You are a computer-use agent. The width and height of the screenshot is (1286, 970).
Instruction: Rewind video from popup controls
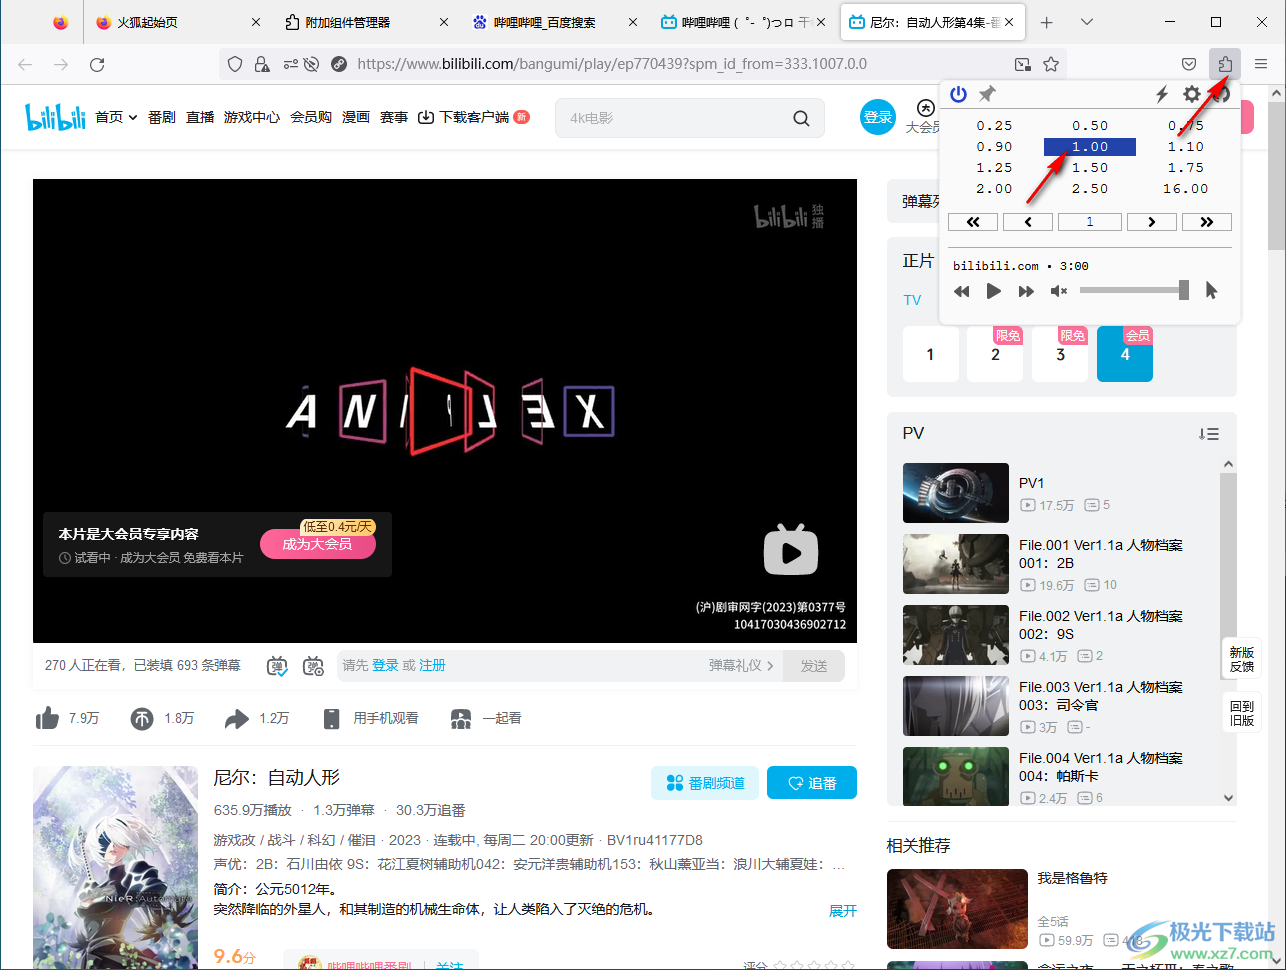pyautogui.click(x=962, y=291)
